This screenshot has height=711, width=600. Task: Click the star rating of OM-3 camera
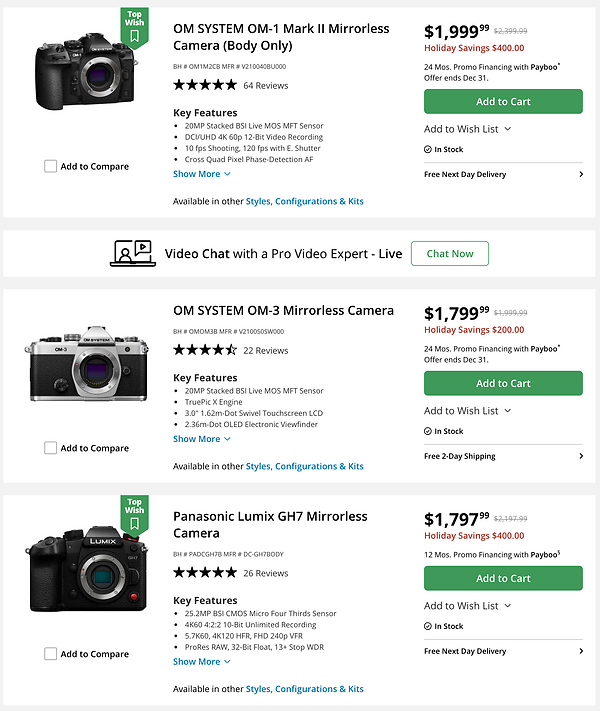(205, 350)
